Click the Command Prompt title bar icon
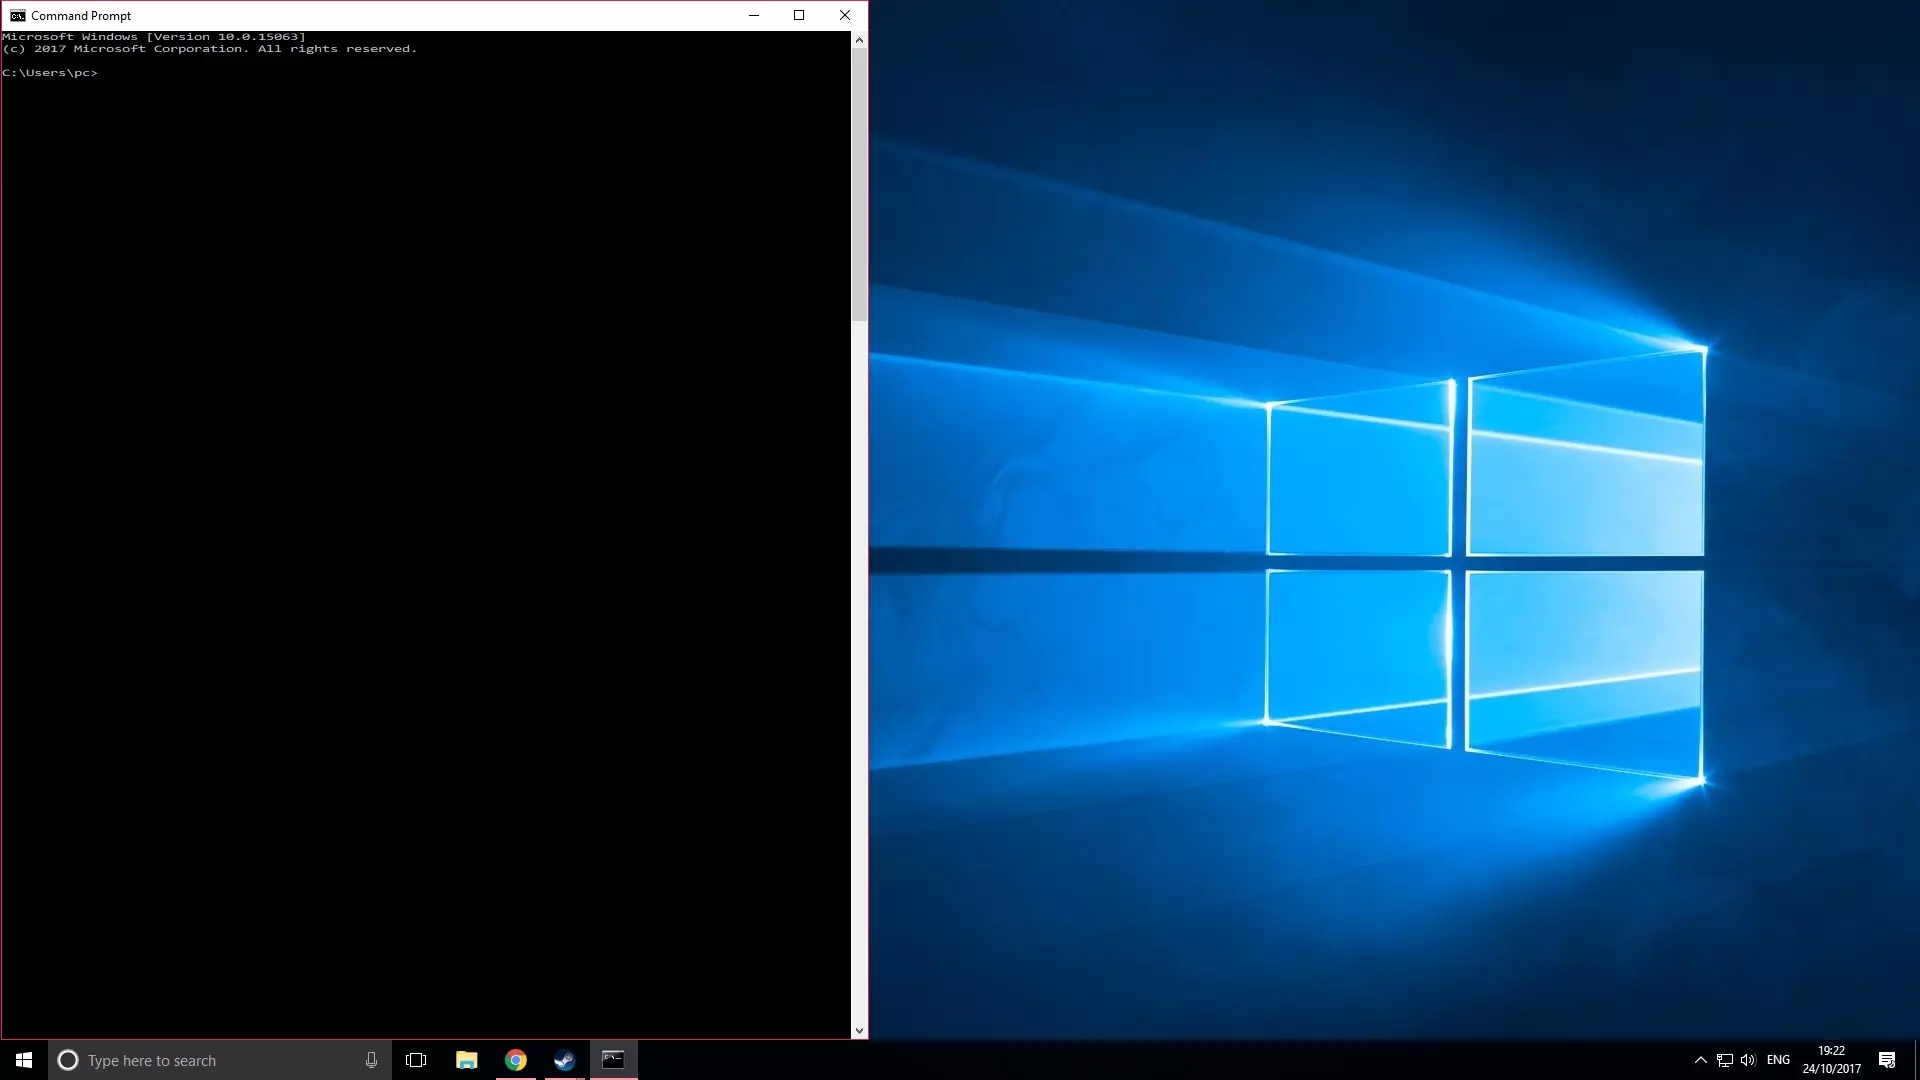This screenshot has height=1080, width=1920. coord(17,15)
